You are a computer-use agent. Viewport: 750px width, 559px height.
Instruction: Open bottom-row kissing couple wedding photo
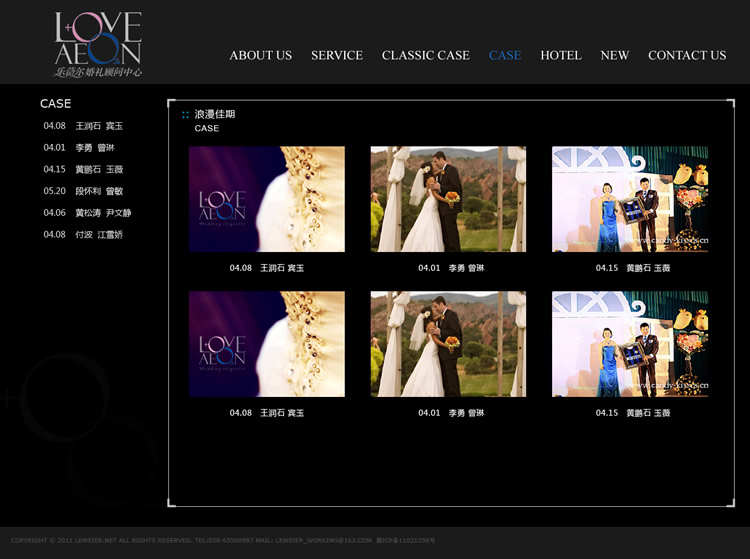click(x=448, y=344)
